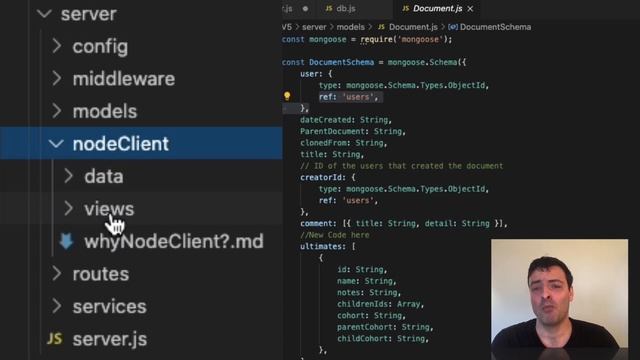The image size is (640, 360).
Task: Expand the views folder chevron
Action: [x=69, y=209]
